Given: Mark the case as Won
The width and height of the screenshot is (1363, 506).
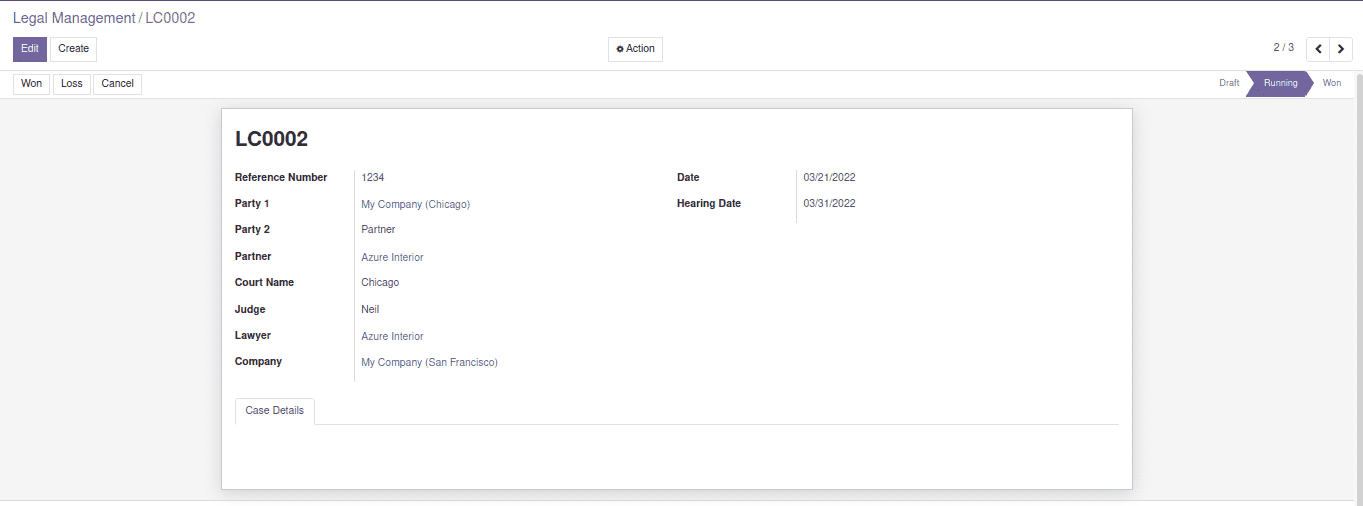Looking at the screenshot, I should tap(32, 84).
